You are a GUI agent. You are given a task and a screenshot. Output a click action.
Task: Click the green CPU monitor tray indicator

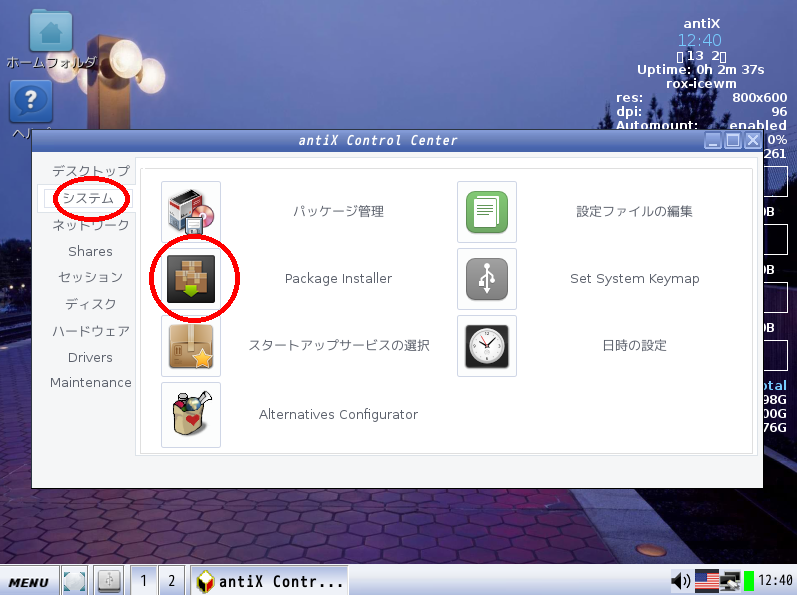749,581
